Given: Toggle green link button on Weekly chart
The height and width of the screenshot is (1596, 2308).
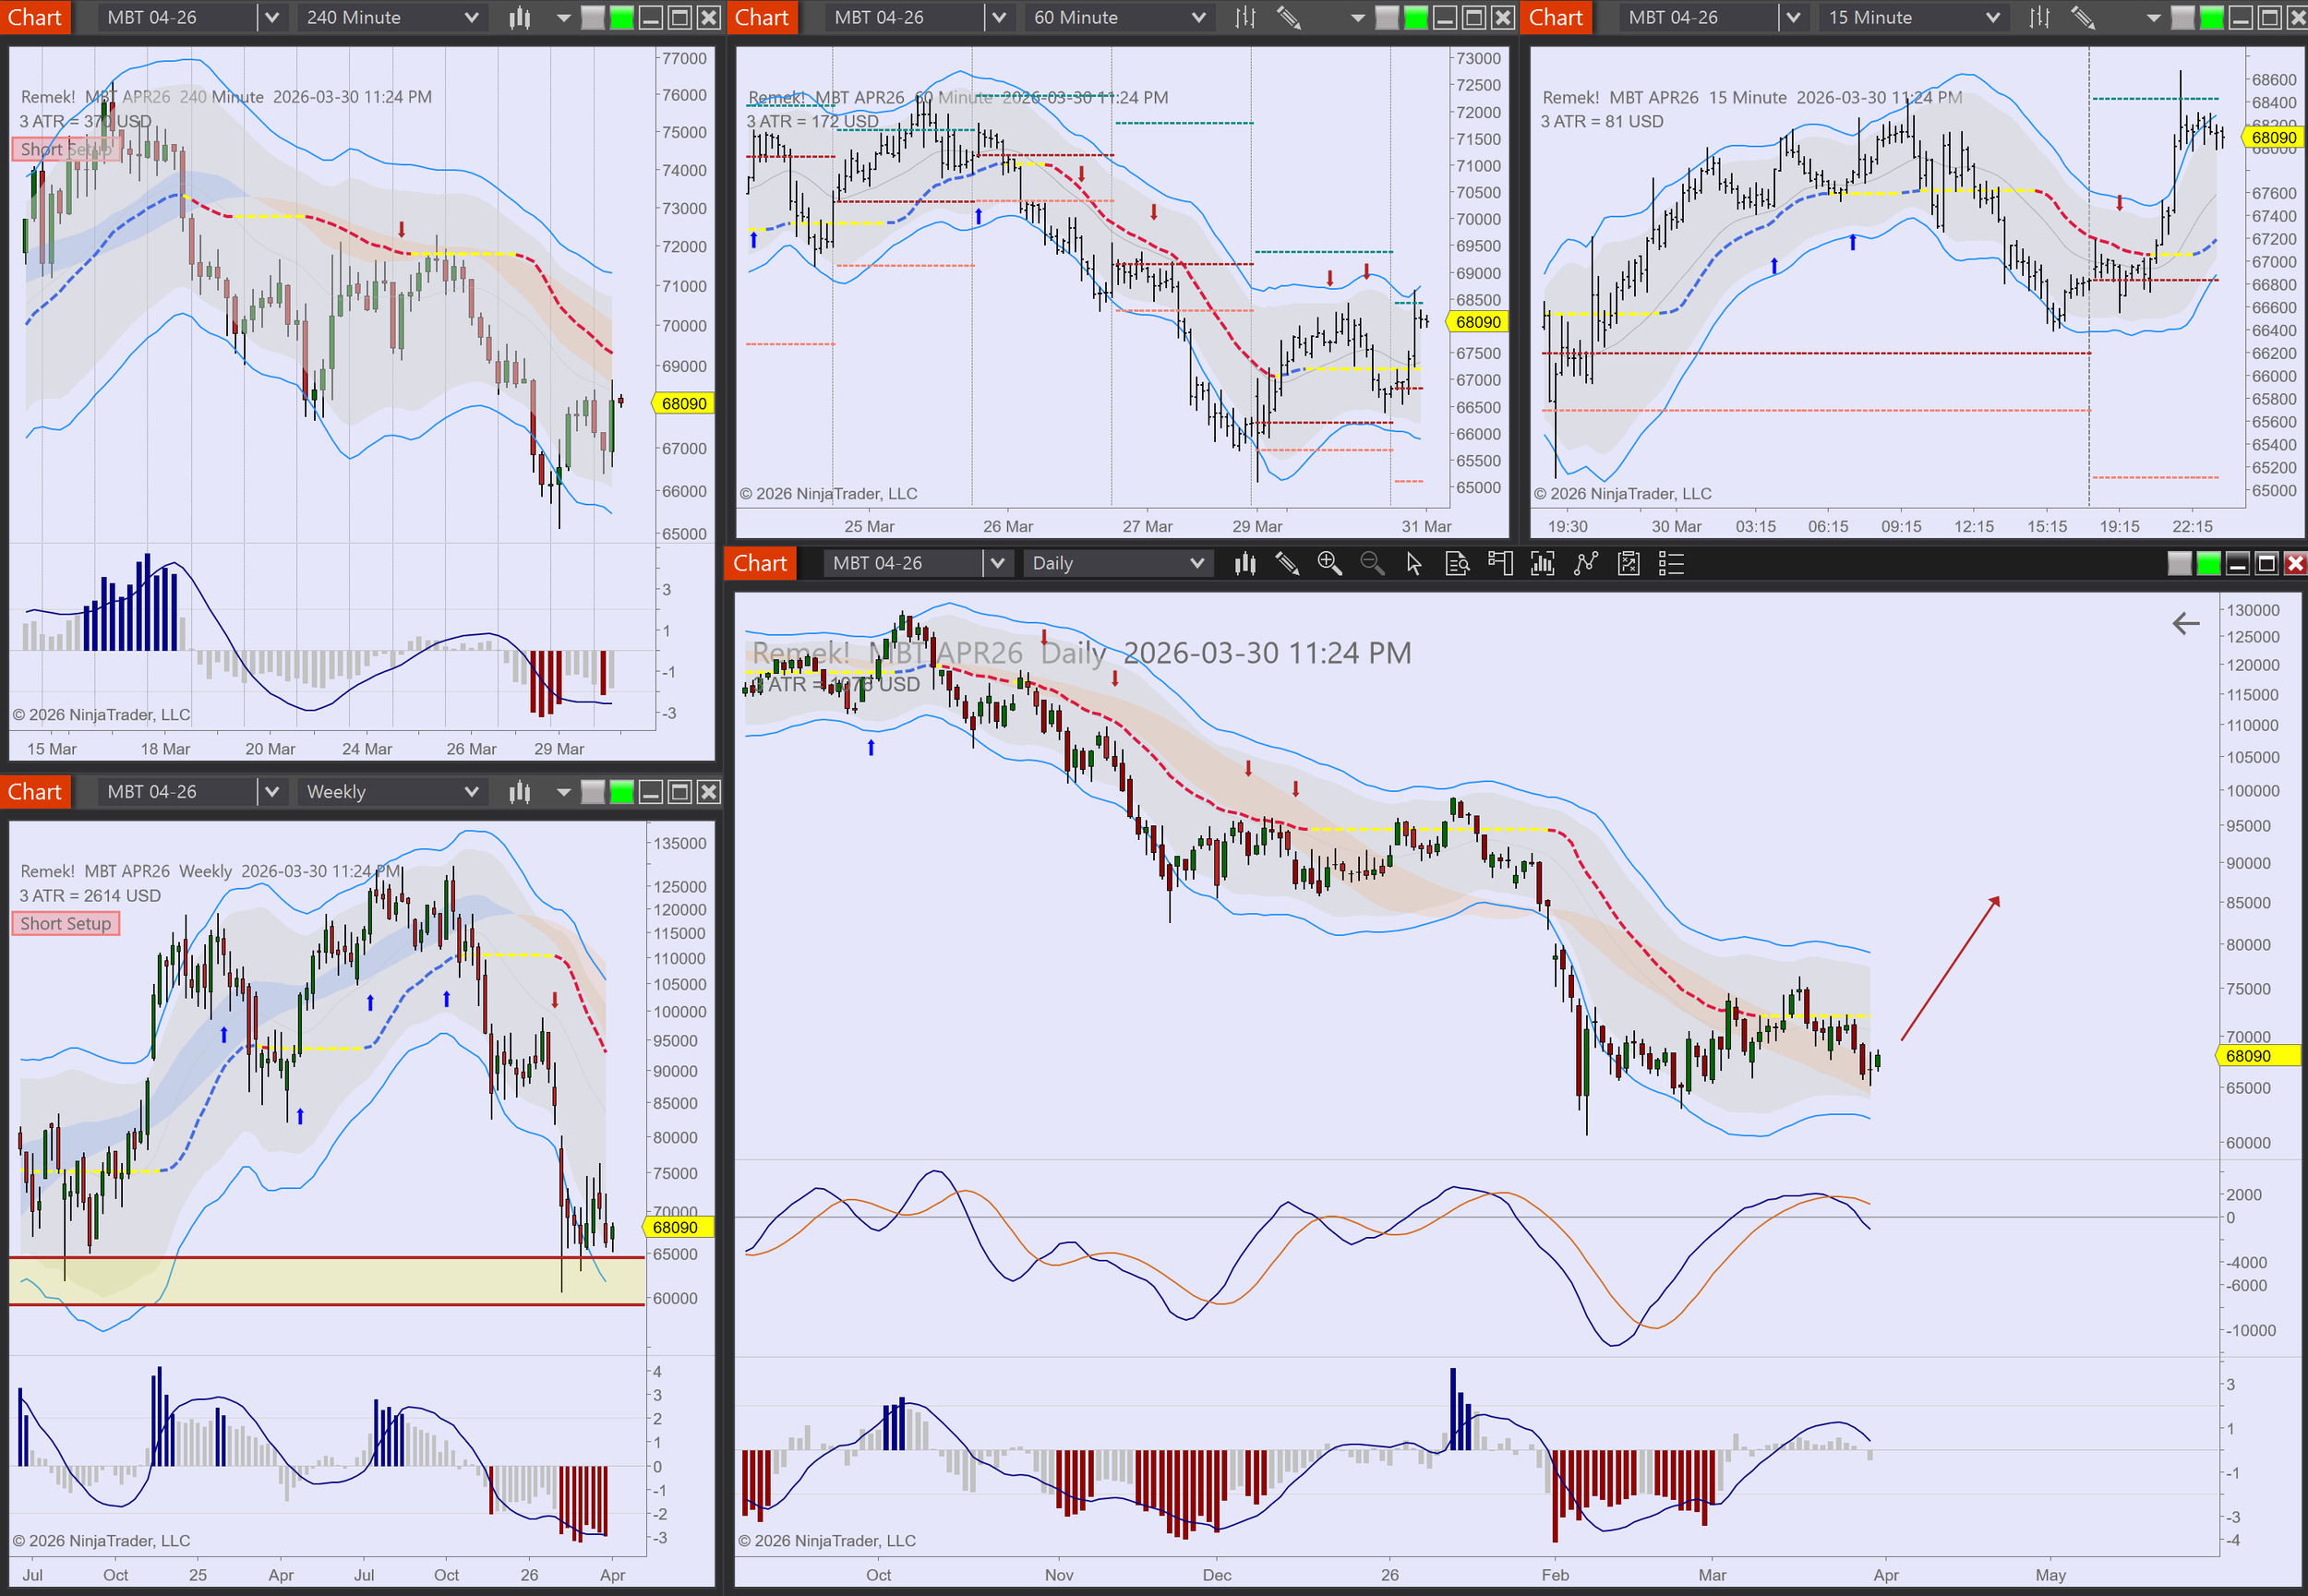Looking at the screenshot, I should 622,792.
